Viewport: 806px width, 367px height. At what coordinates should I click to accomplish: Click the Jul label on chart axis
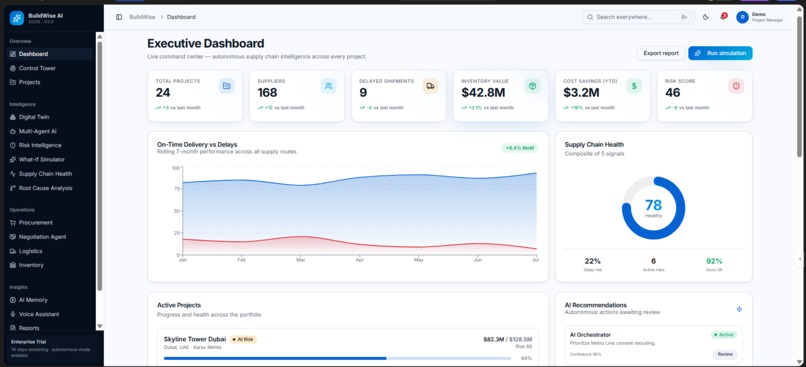pyautogui.click(x=535, y=260)
